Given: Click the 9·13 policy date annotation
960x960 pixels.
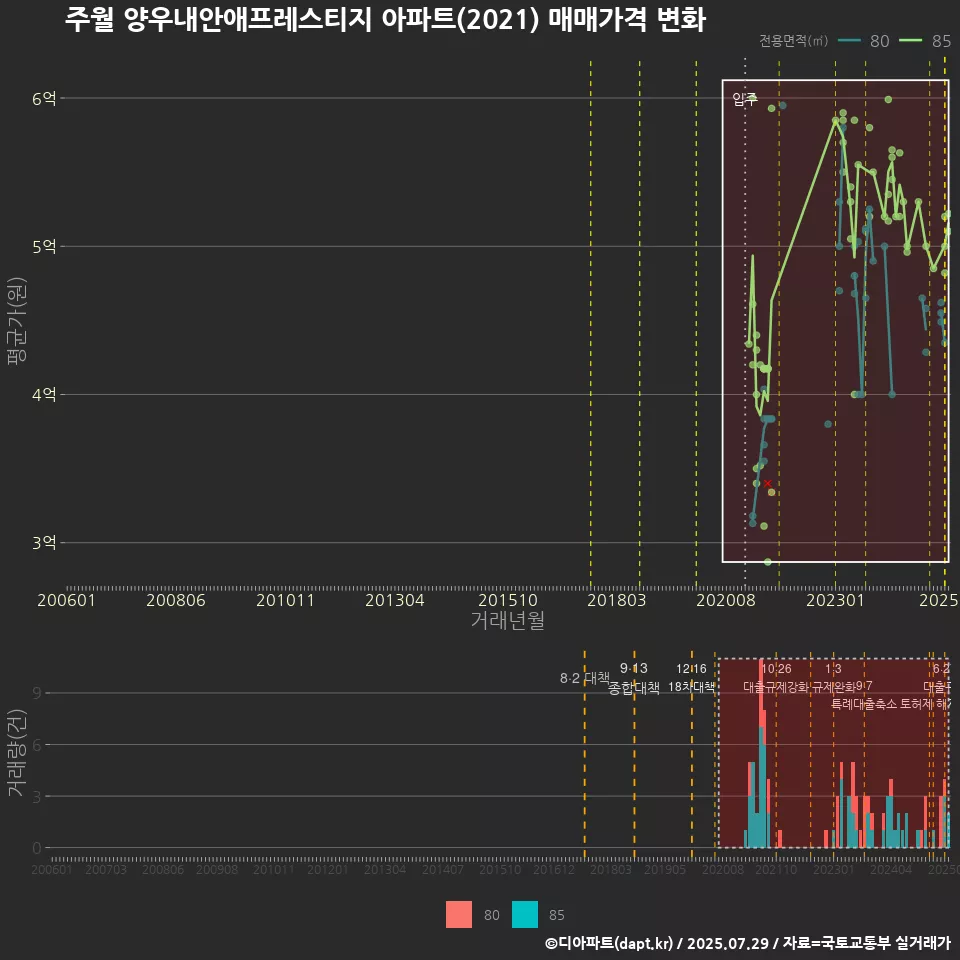Looking at the screenshot, I should 634,668.
